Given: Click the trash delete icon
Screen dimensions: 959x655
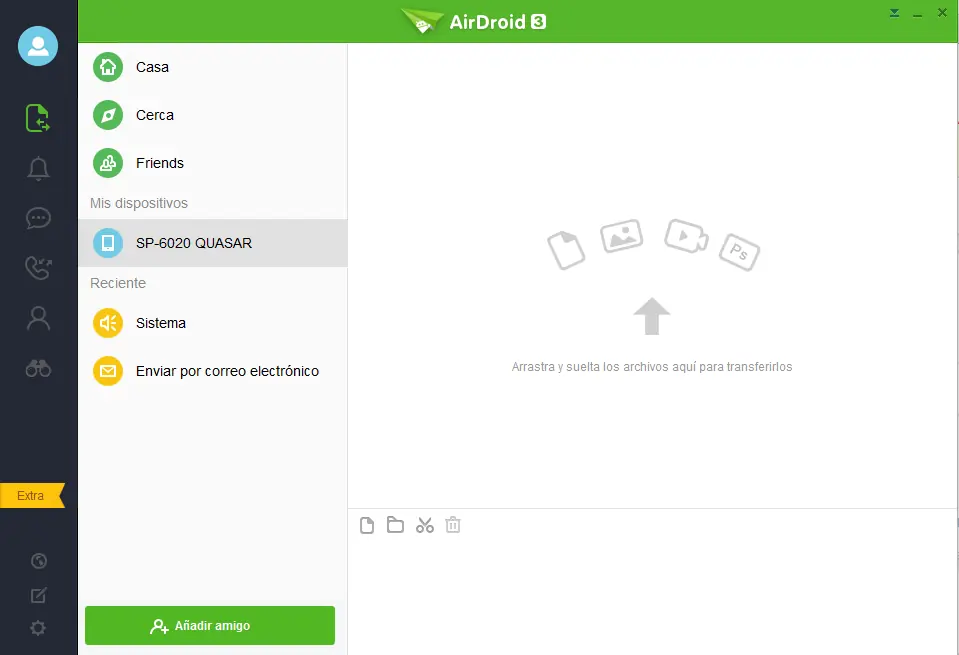Looking at the screenshot, I should point(453,525).
